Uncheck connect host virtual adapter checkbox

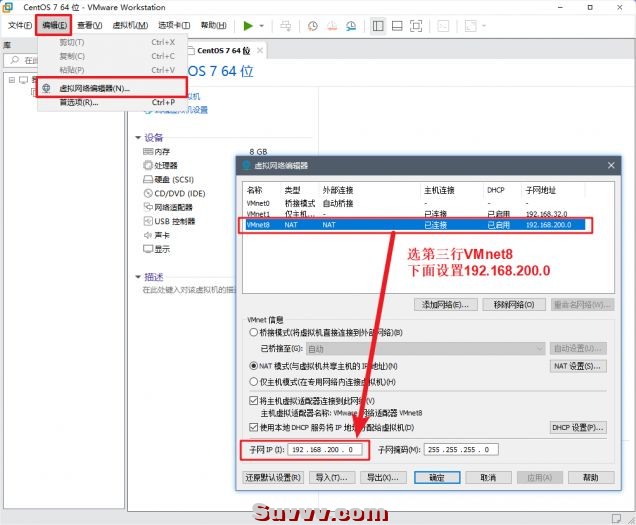[x=253, y=400]
